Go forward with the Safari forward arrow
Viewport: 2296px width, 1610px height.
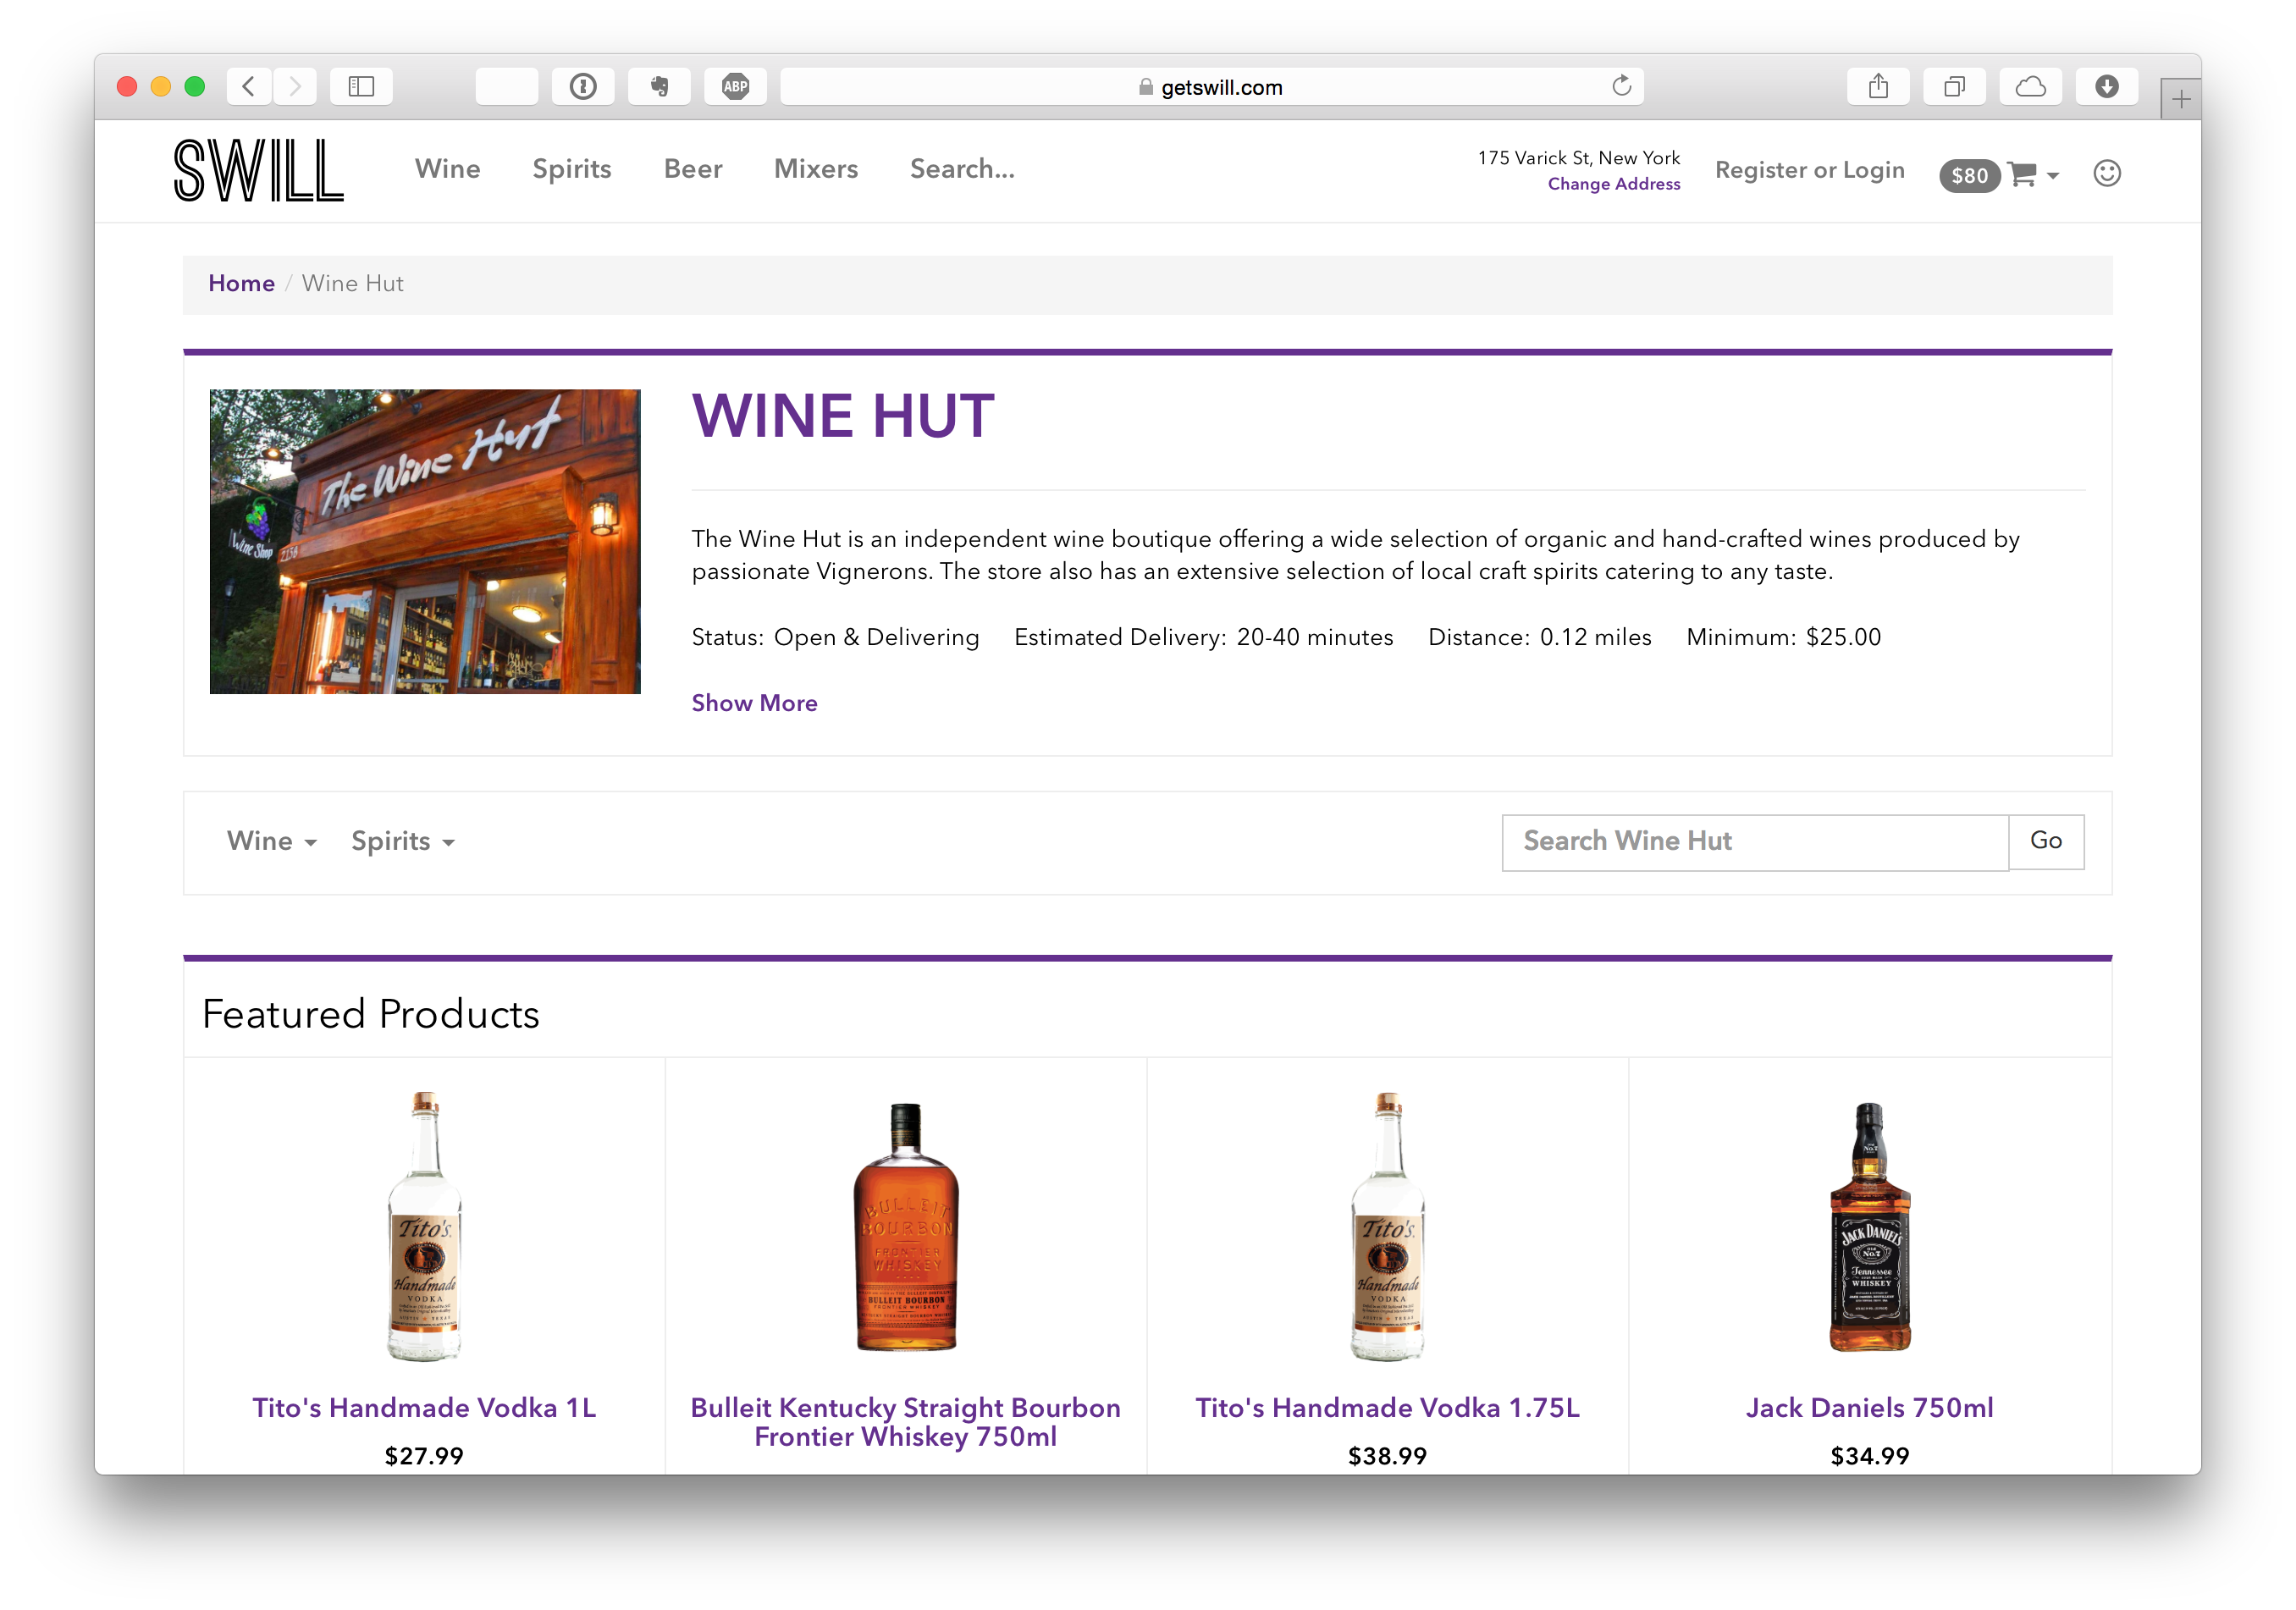click(294, 87)
